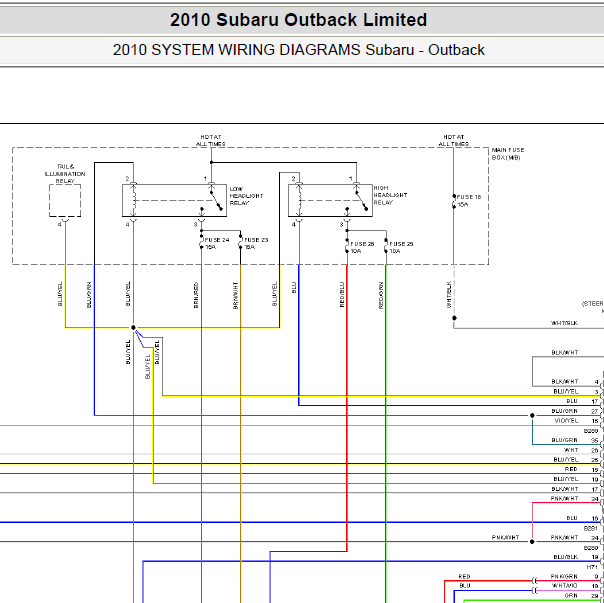Image resolution: width=604 pixels, height=603 pixels.
Task: Select the "FUSE 16 15A" label
Action: point(469,200)
